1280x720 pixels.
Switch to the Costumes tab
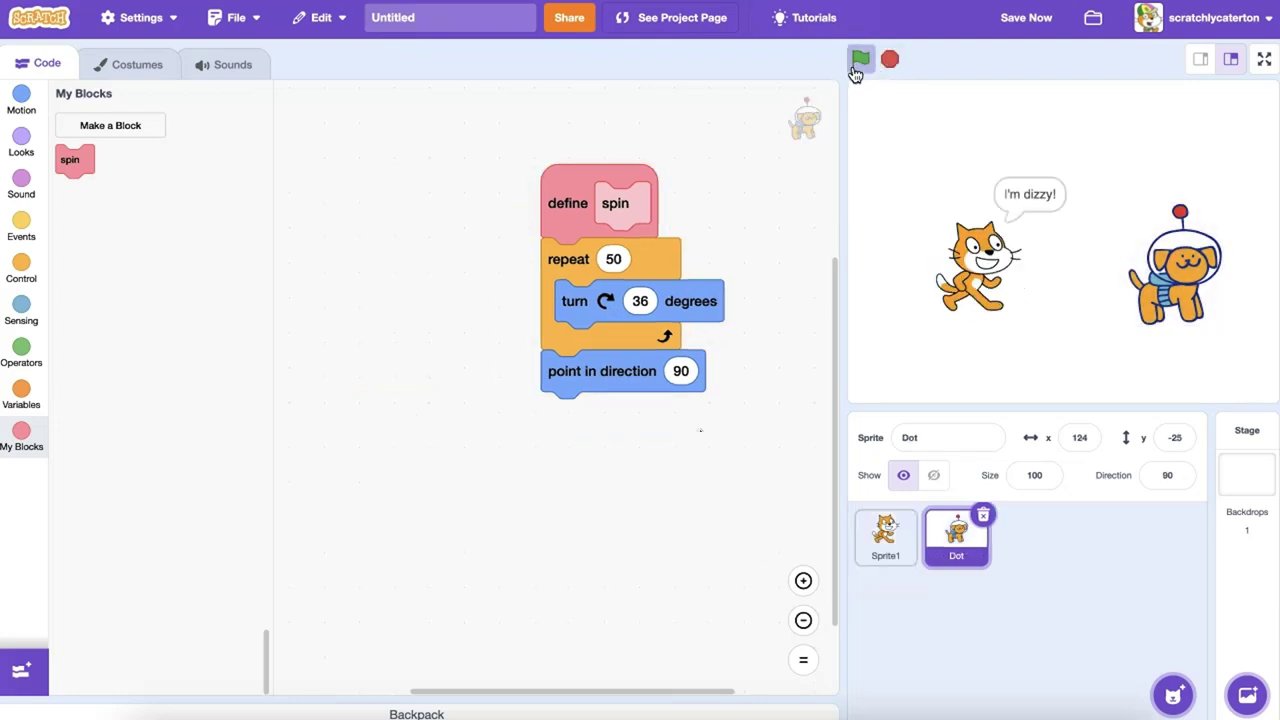[x=127, y=65]
